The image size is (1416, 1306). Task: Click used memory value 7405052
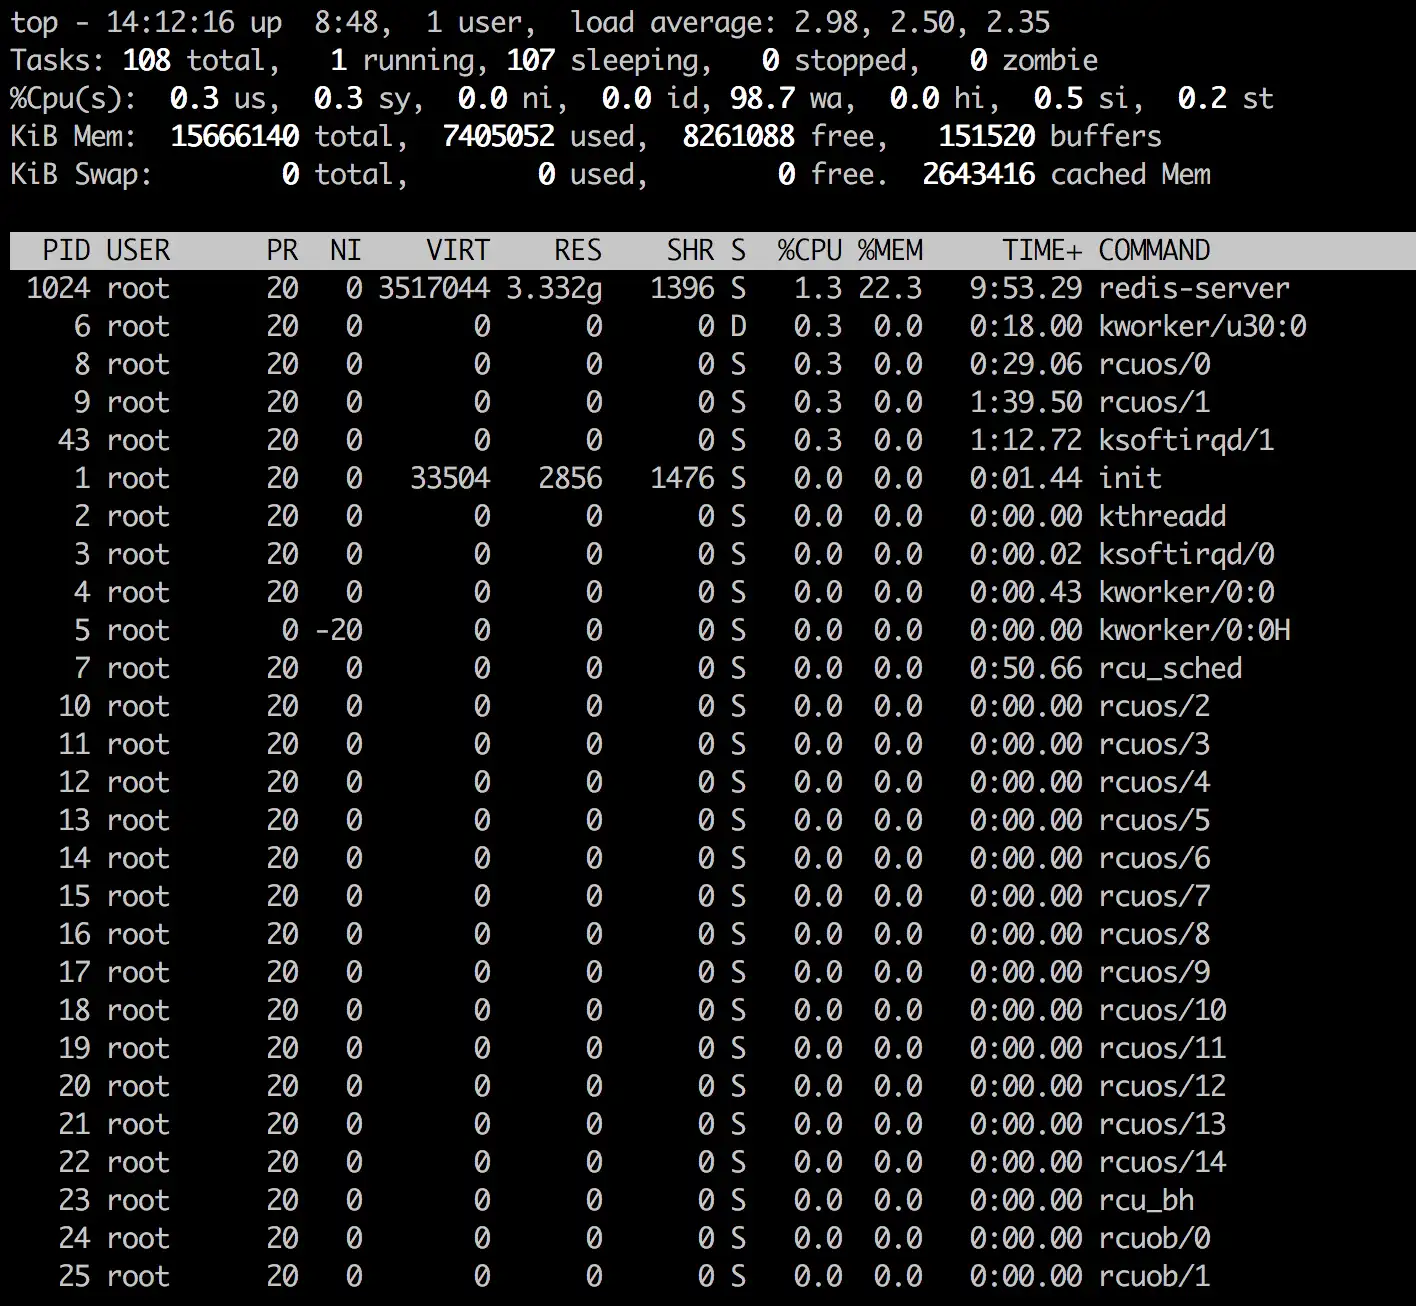pos(498,136)
